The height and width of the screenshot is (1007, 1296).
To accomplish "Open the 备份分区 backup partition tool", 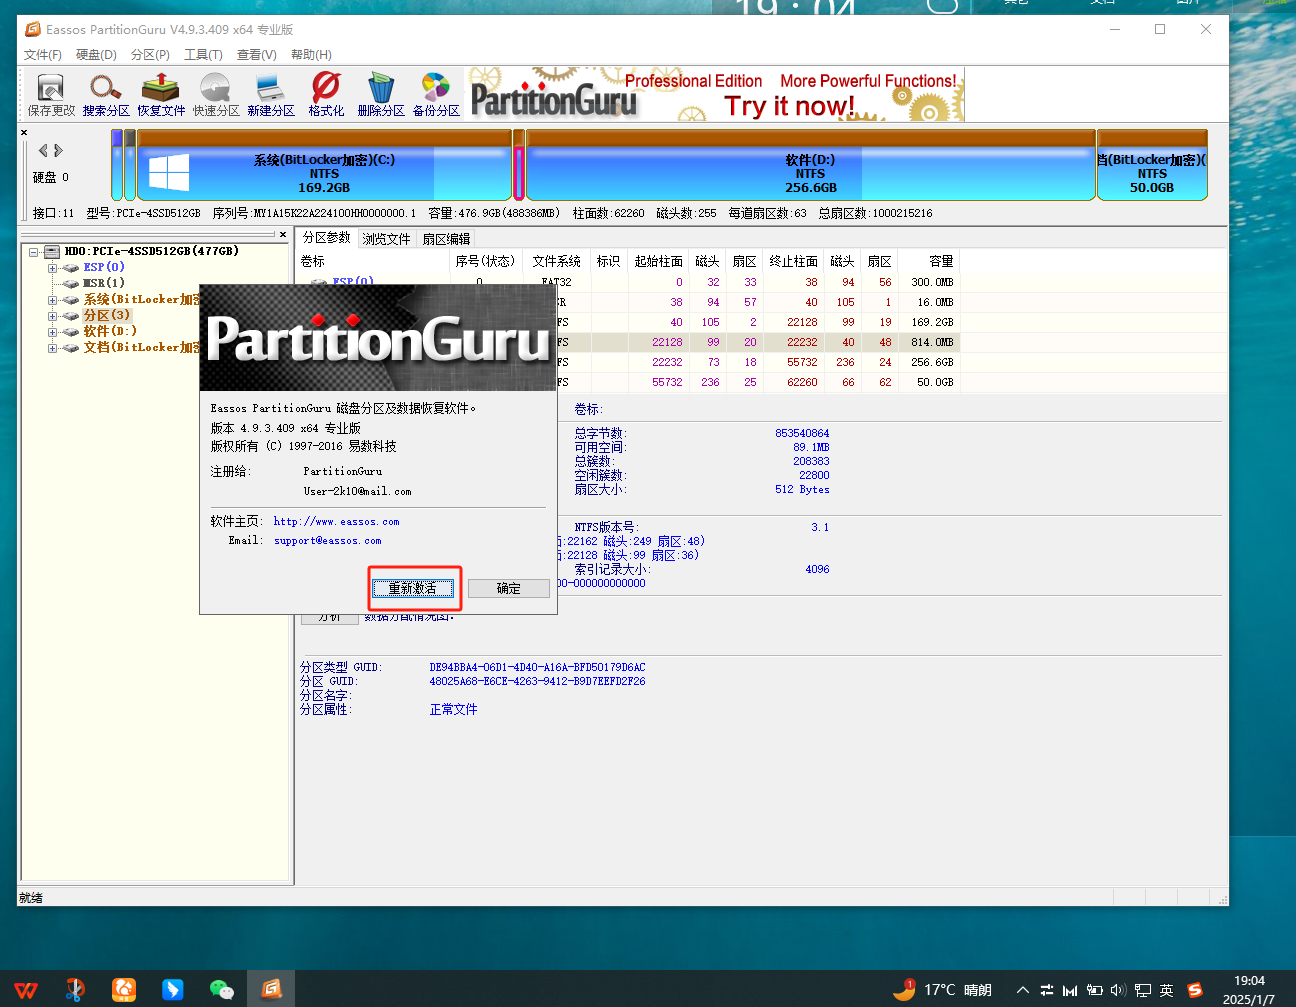I will pyautogui.click(x=436, y=95).
